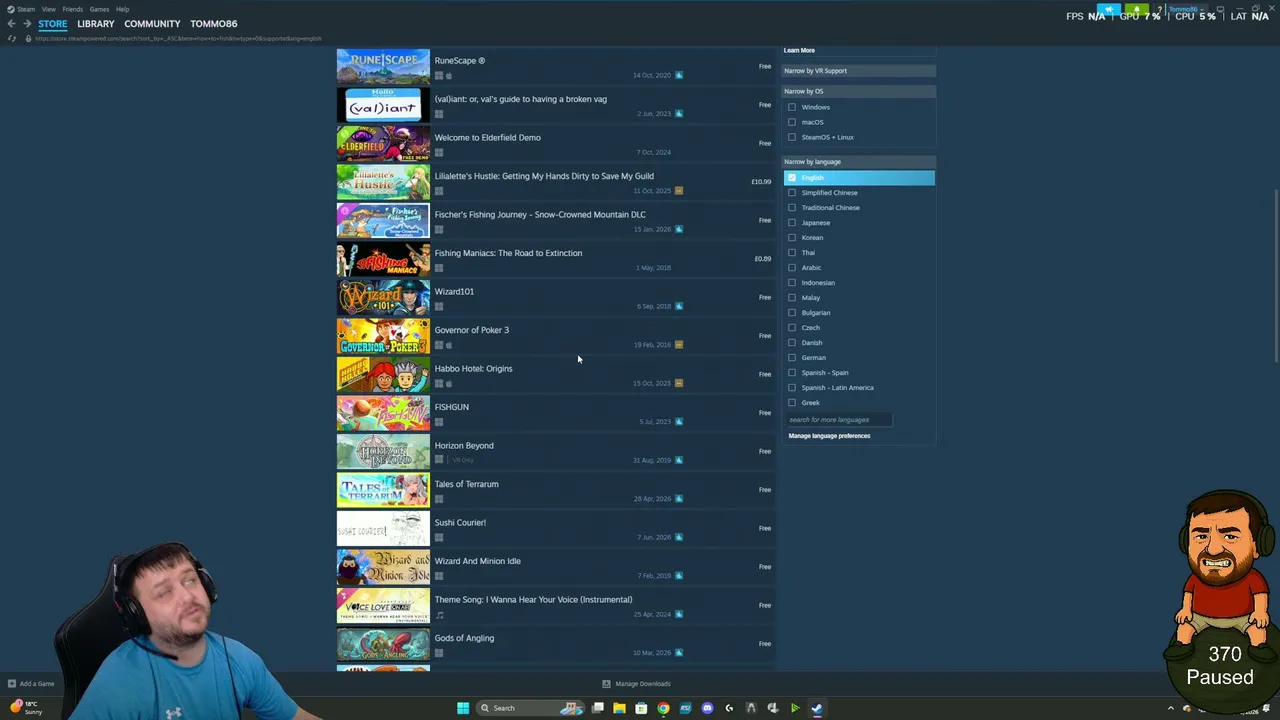Image resolution: width=1280 pixels, height=720 pixels.
Task: Open the Manage Downloads link
Action: [x=643, y=684]
